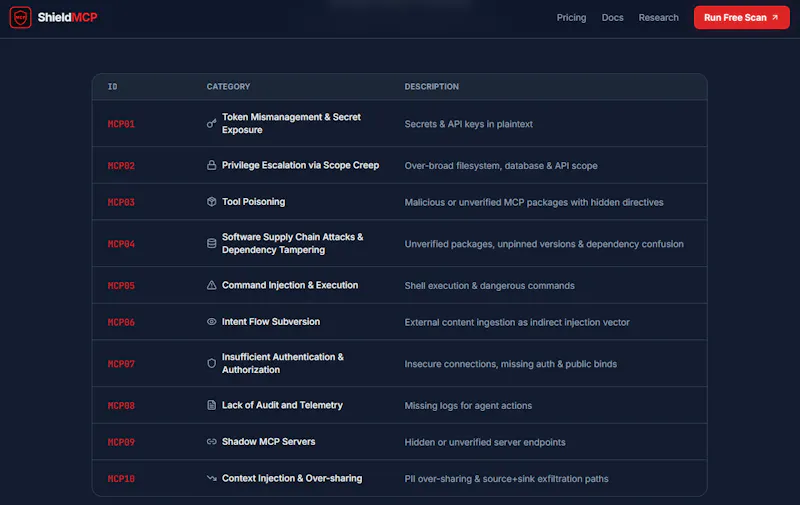The width and height of the screenshot is (800, 505).
Task: Click the eye icon beside Intent Flow Subversion
Action: [x=211, y=321]
